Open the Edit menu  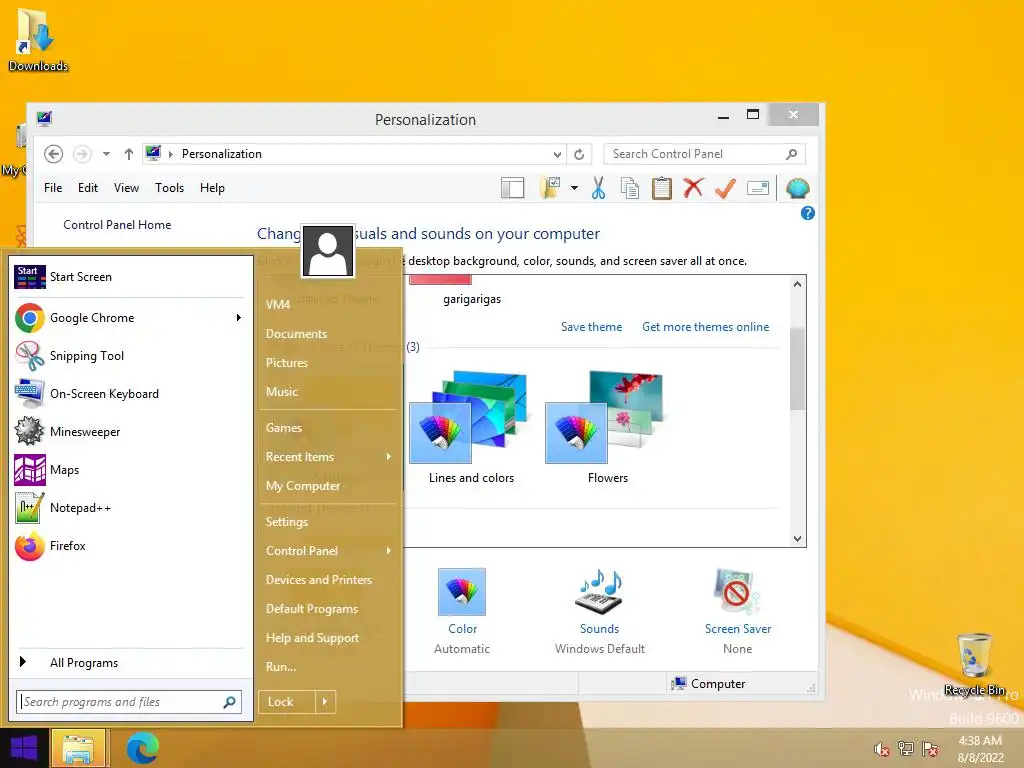tap(88, 188)
